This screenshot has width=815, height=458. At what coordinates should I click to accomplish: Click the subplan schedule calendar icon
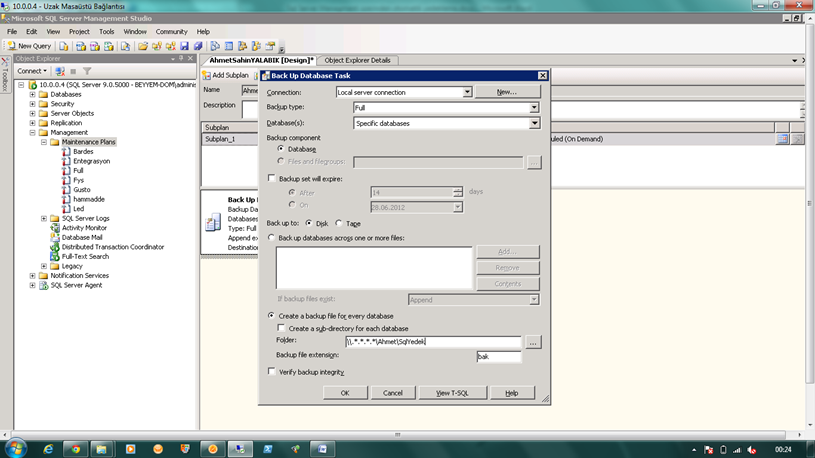tap(782, 139)
